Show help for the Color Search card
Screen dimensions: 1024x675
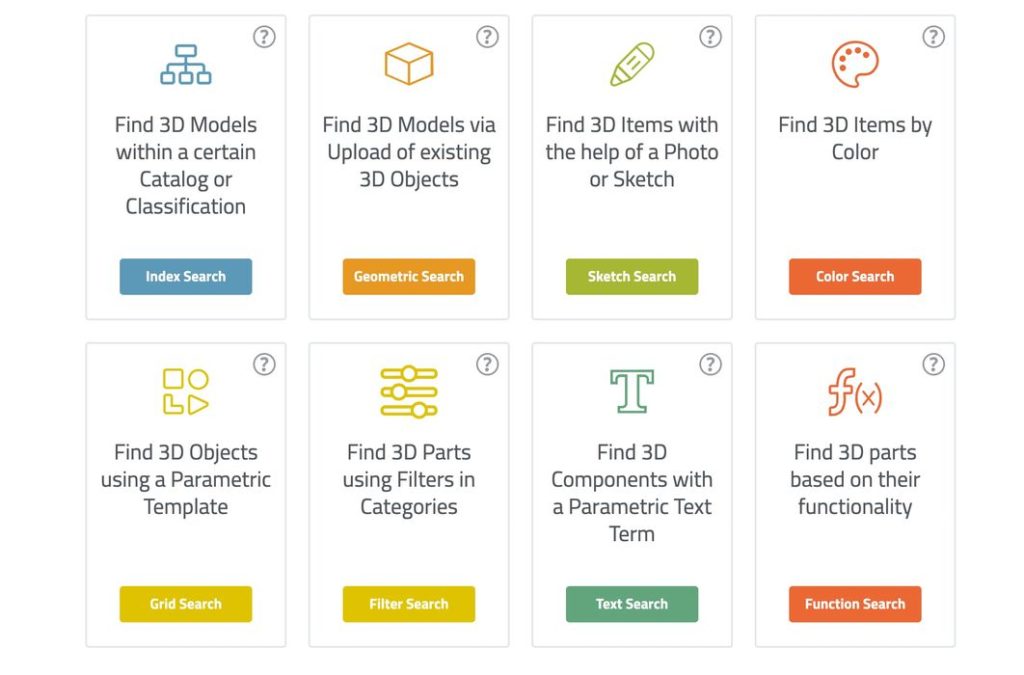933,37
